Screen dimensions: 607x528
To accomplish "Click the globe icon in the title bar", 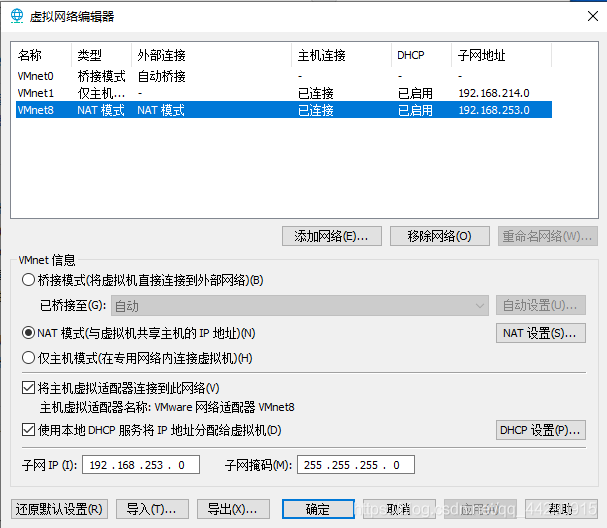I will point(17,16).
